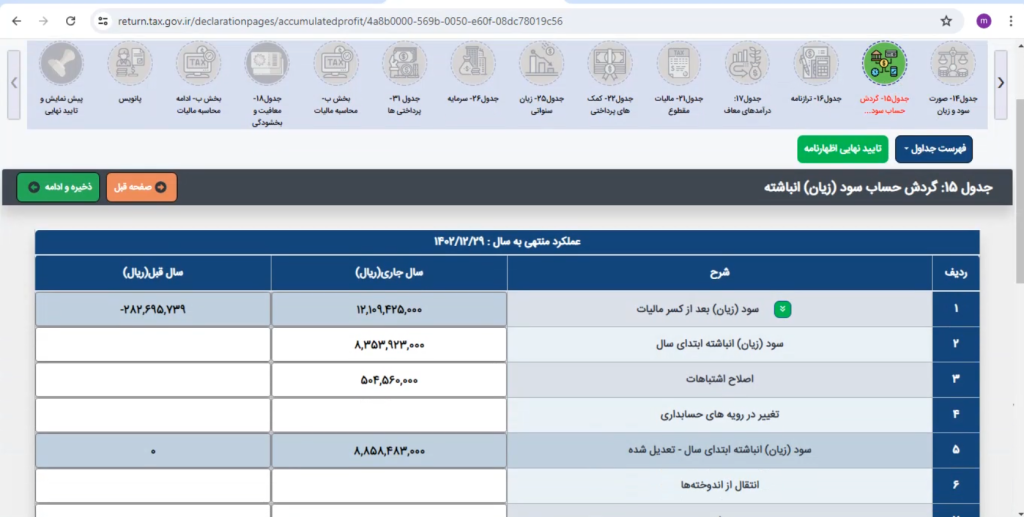Click the سود (زیان) بعد از کسر مالیات label

[x=697, y=309]
